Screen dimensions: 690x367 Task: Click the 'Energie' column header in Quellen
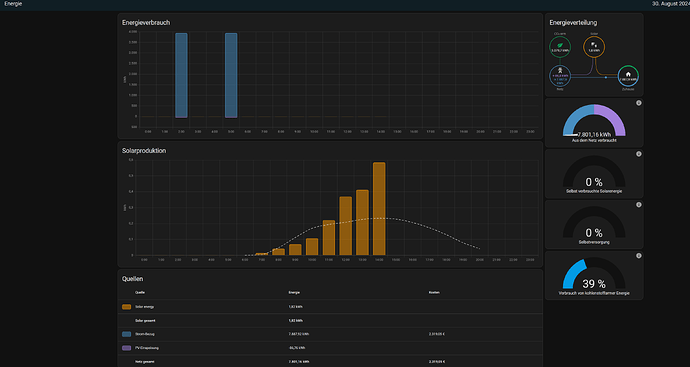(x=294, y=293)
